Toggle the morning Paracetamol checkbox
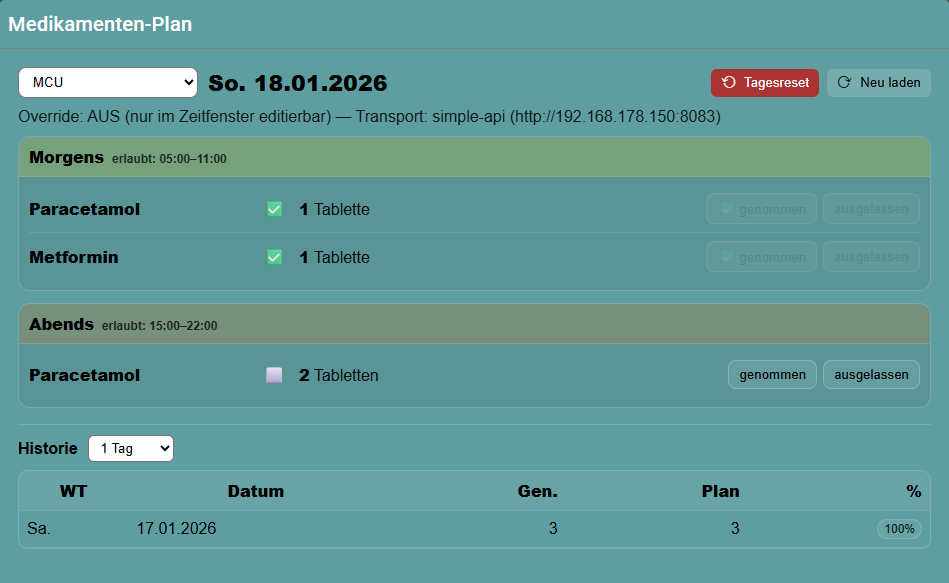949x583 pixels. (x=274, y=209)
